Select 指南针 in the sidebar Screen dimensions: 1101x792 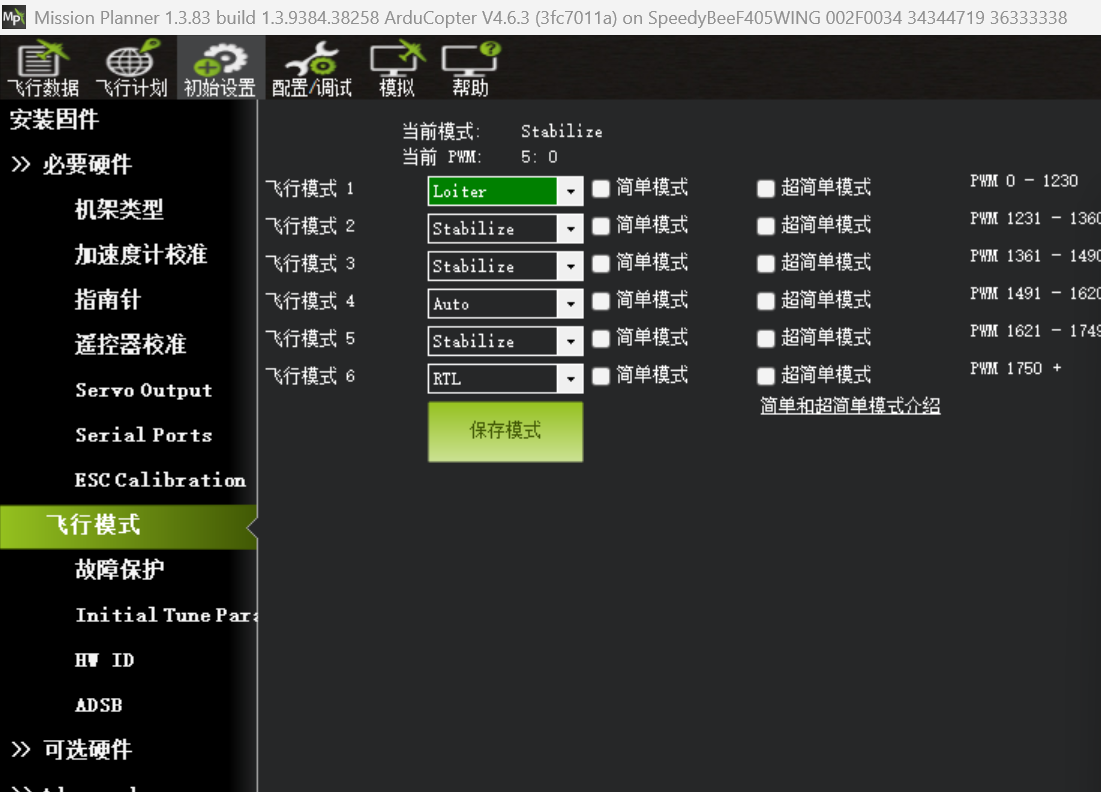click(x=107, y=299)
